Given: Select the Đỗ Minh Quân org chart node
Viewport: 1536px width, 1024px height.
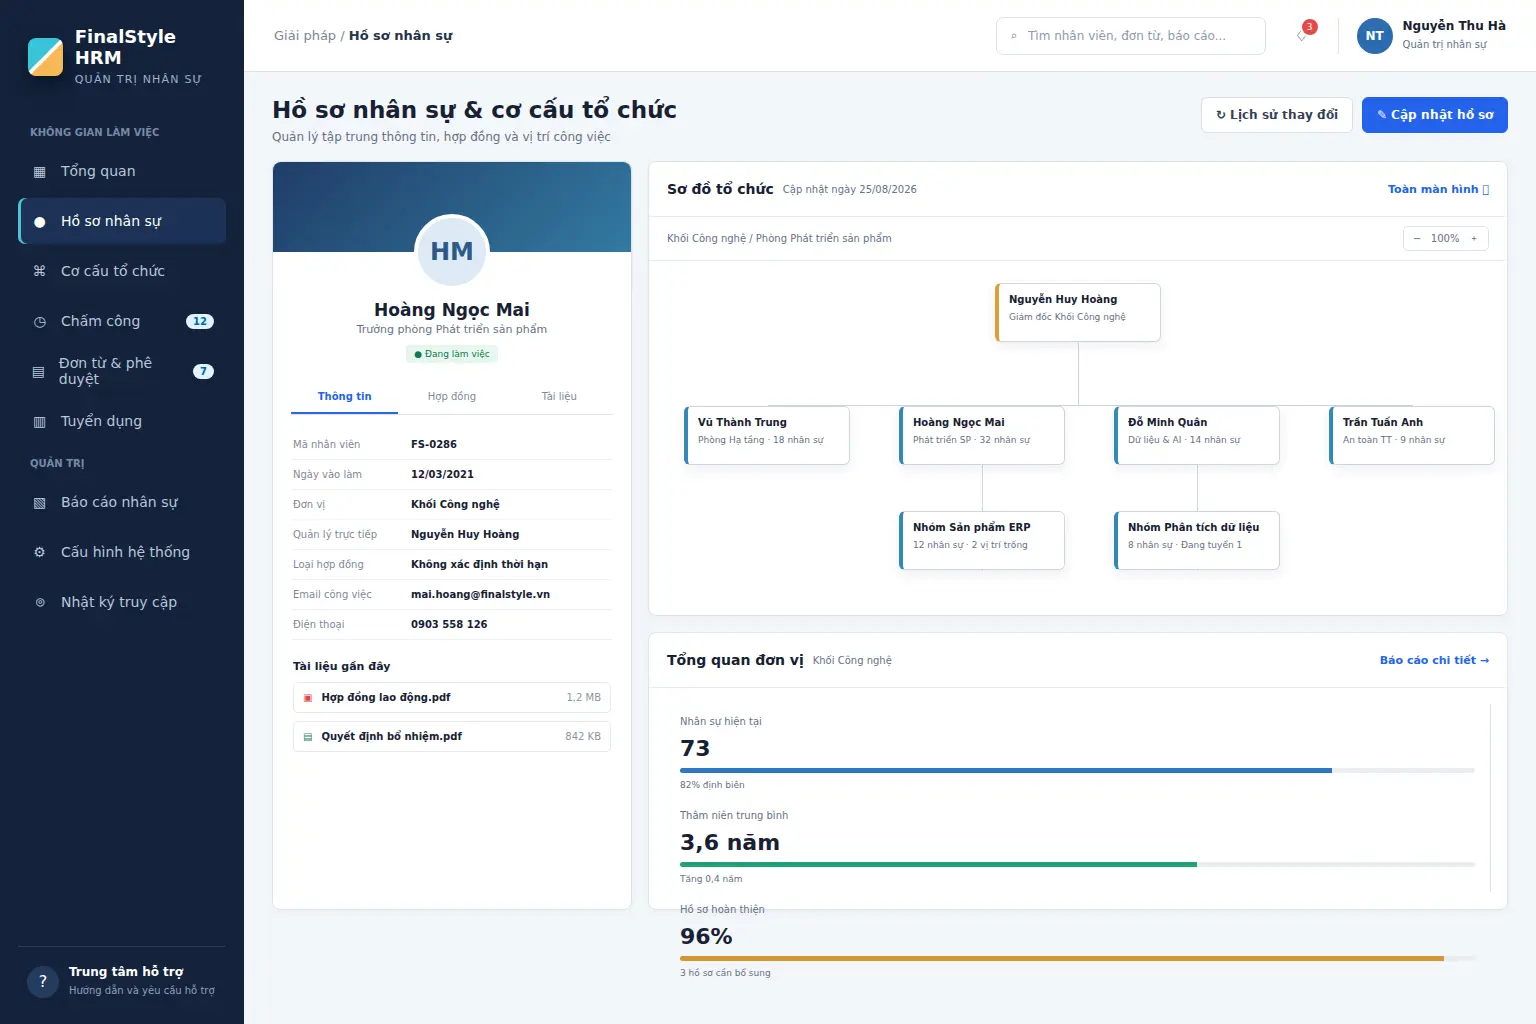Looking at the screenshot, I should point(1197,435).
